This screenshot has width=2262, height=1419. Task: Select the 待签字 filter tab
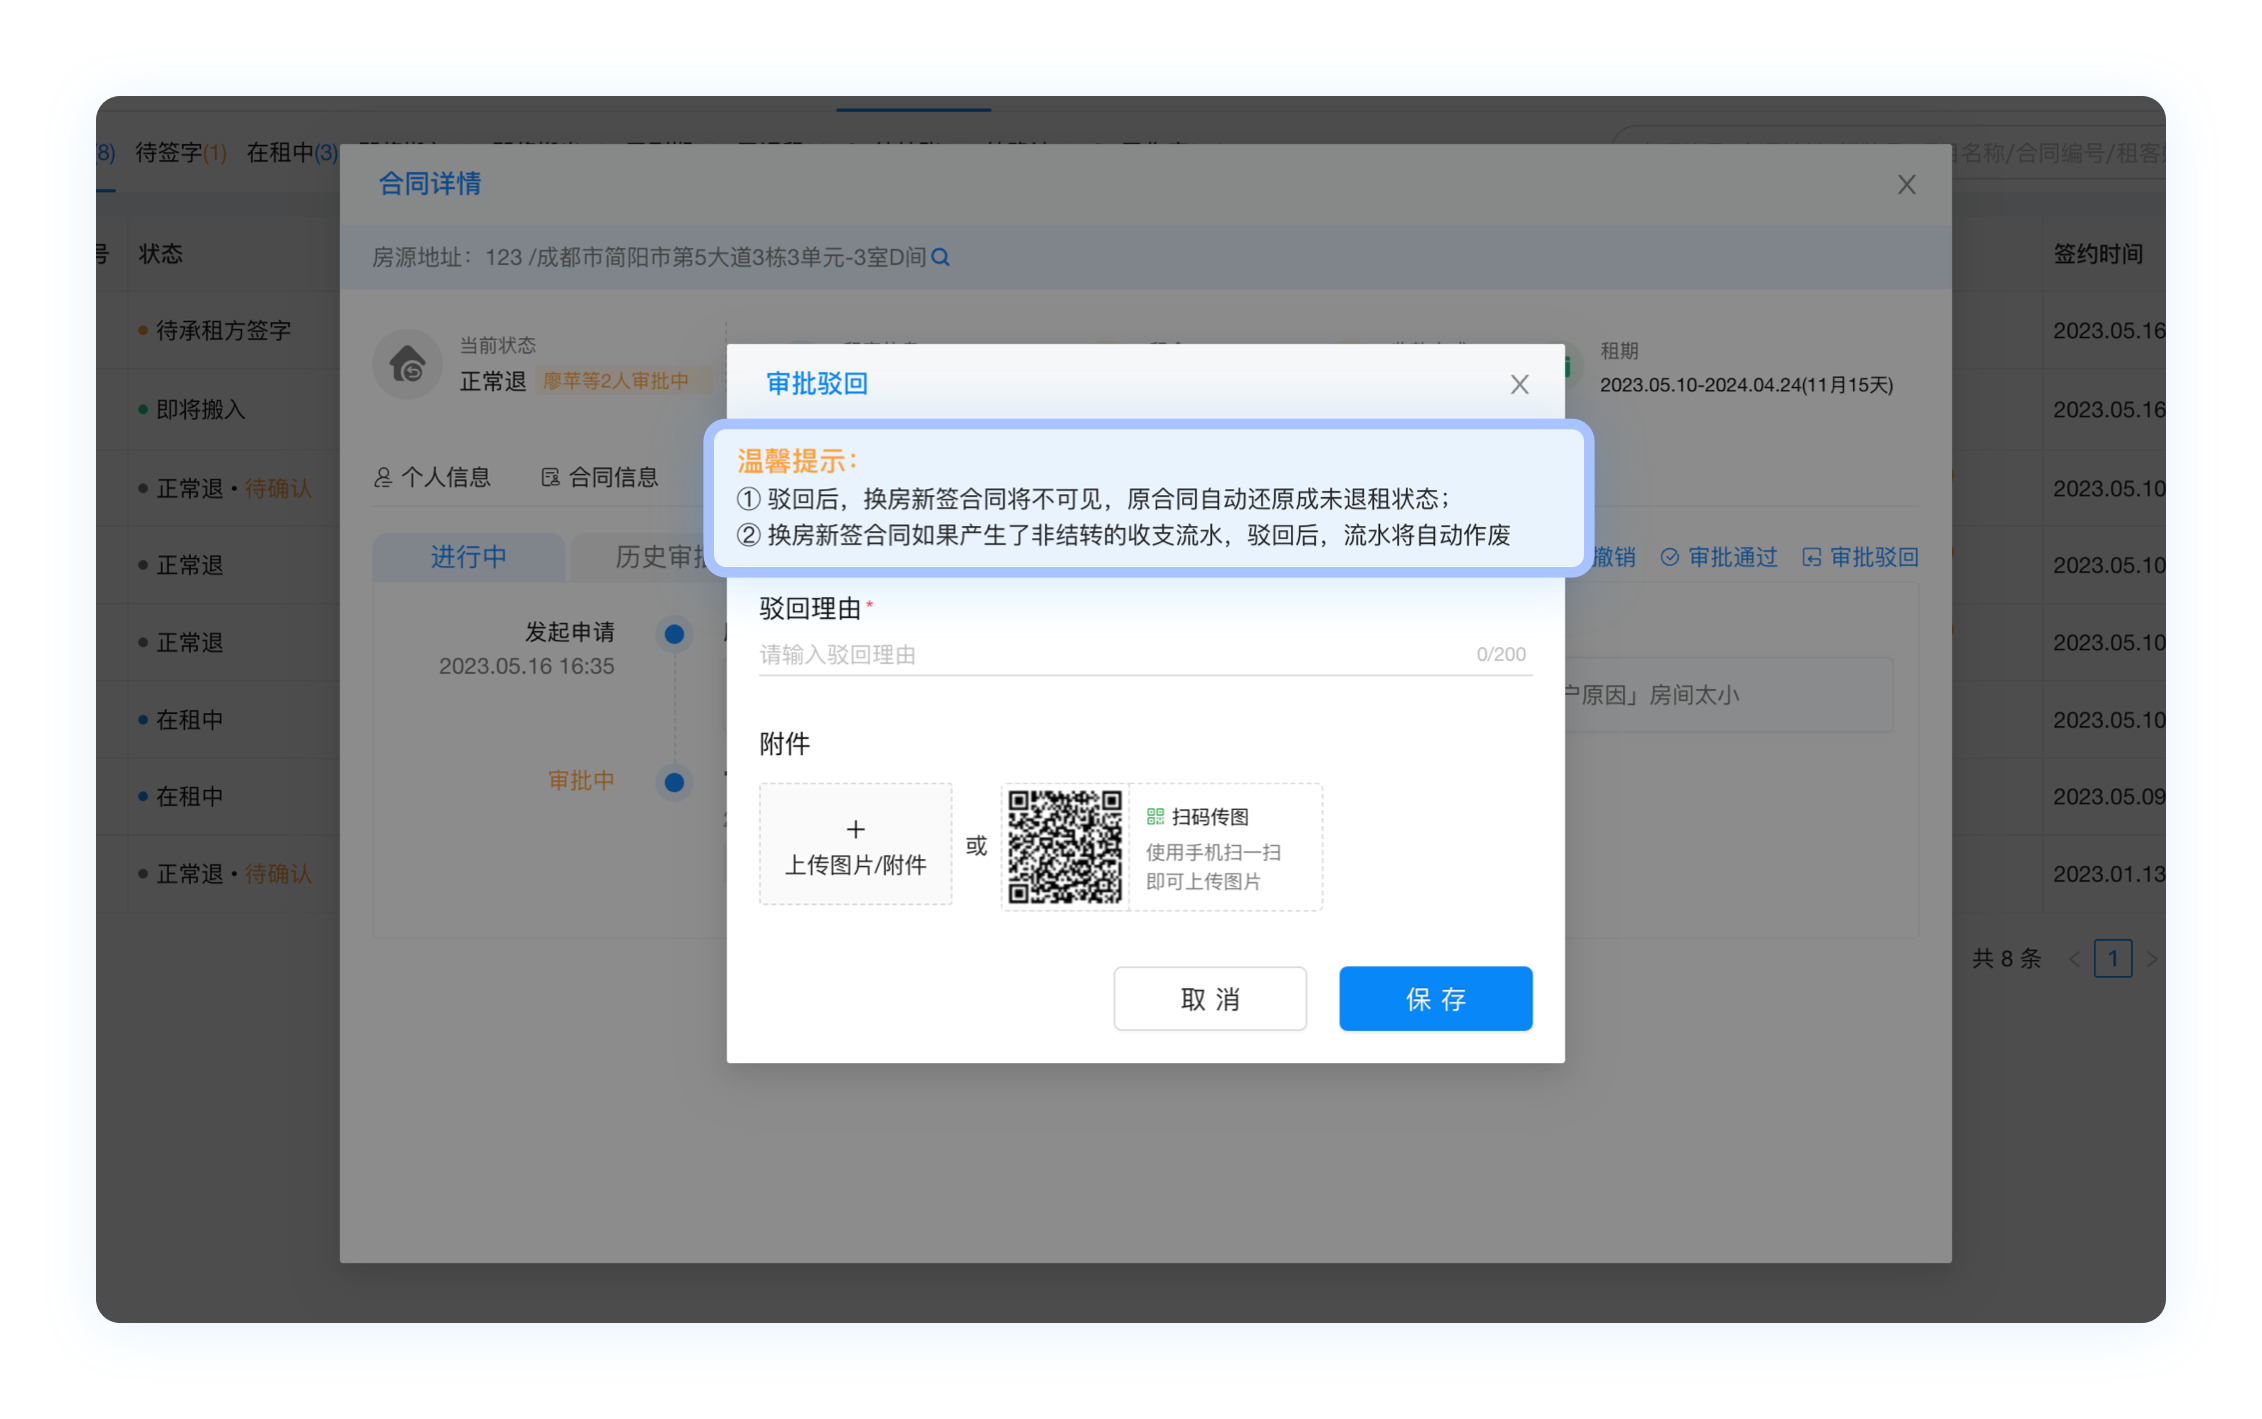pos(181,152)
